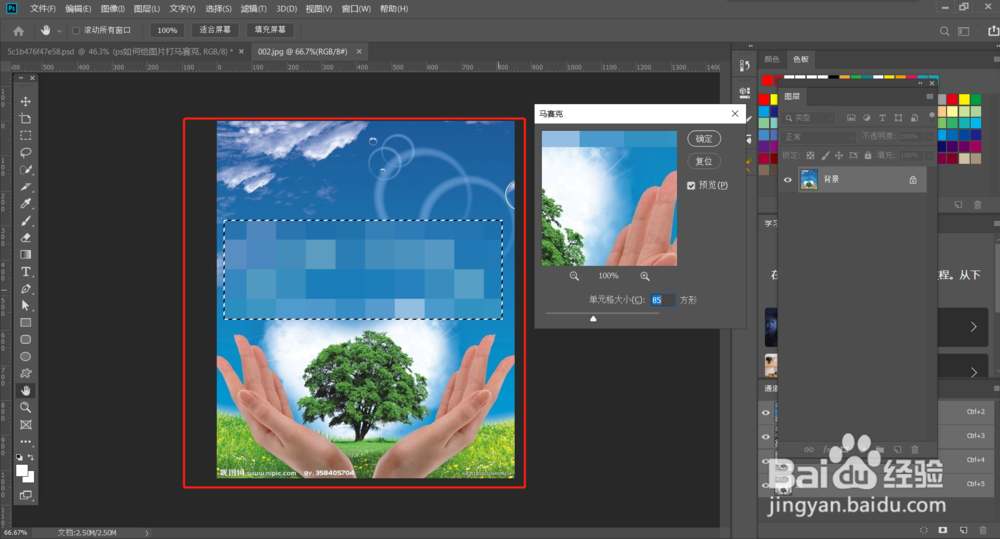
Task: Lock all layer attributes padlock
Action: pyautogui.click(x=867, y=155)
